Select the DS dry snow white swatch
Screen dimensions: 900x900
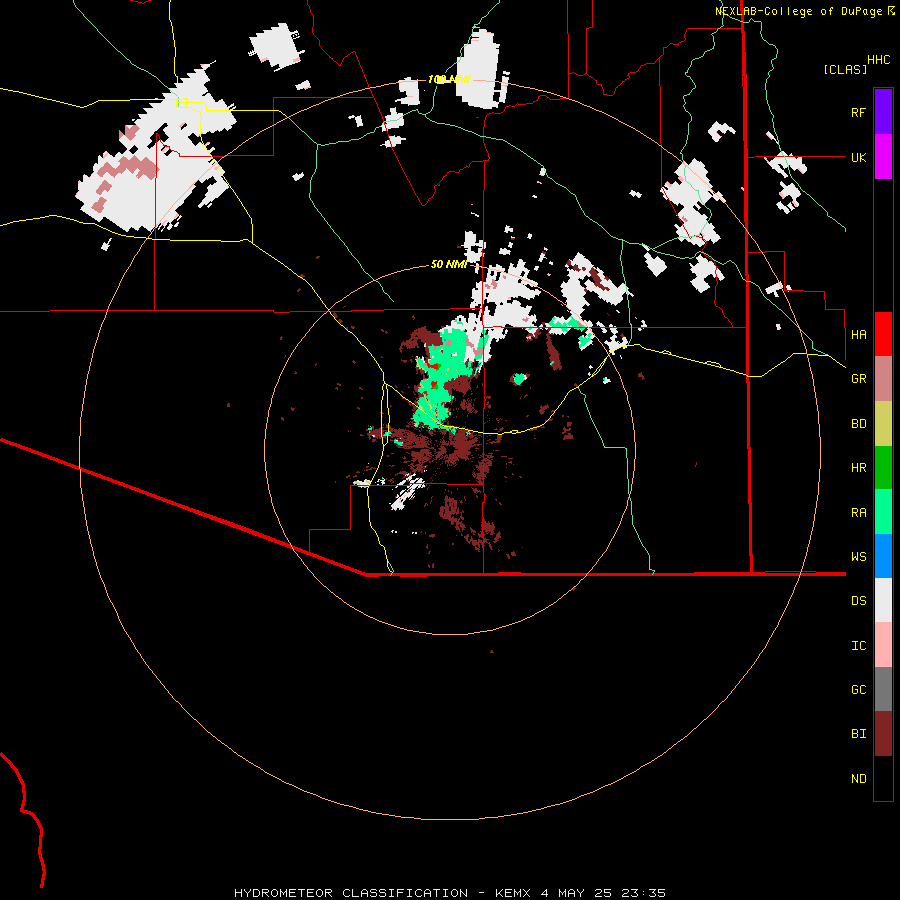tap(883, 600)
